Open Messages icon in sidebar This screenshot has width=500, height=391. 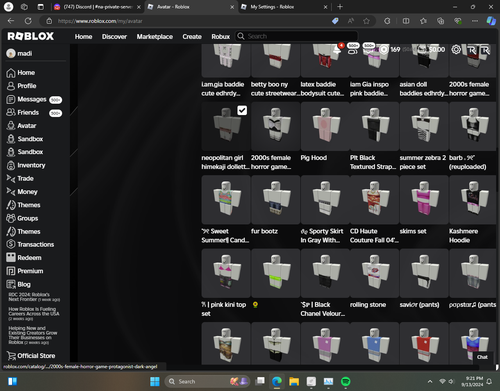(11, 99)
